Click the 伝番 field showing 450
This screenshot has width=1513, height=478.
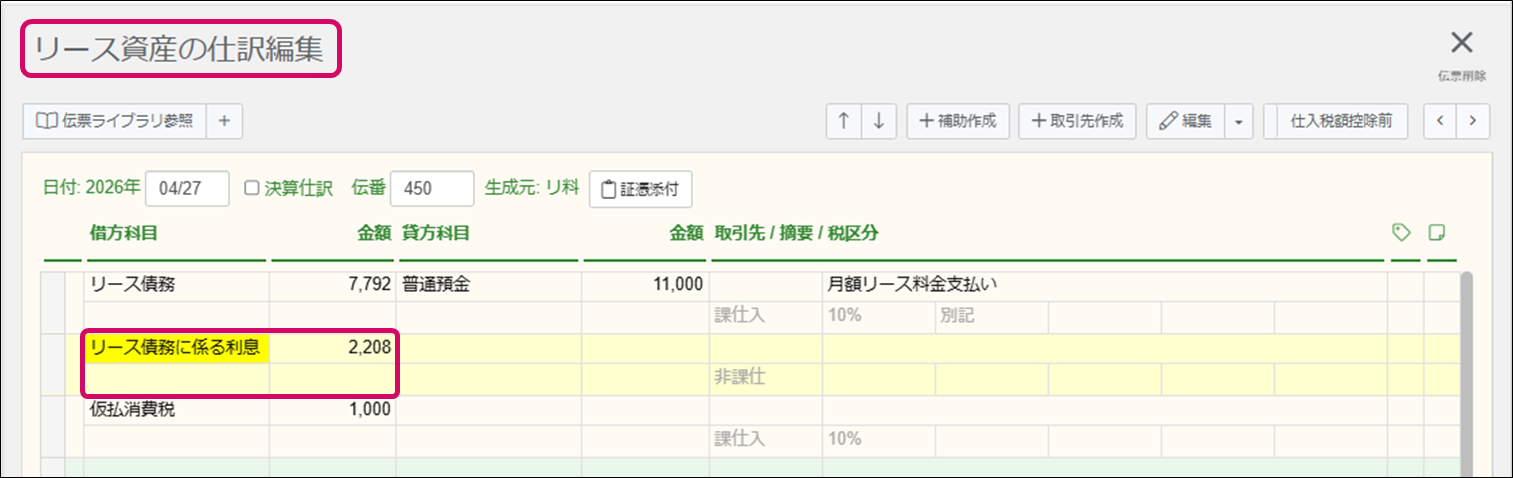click(x=431, y=188)
